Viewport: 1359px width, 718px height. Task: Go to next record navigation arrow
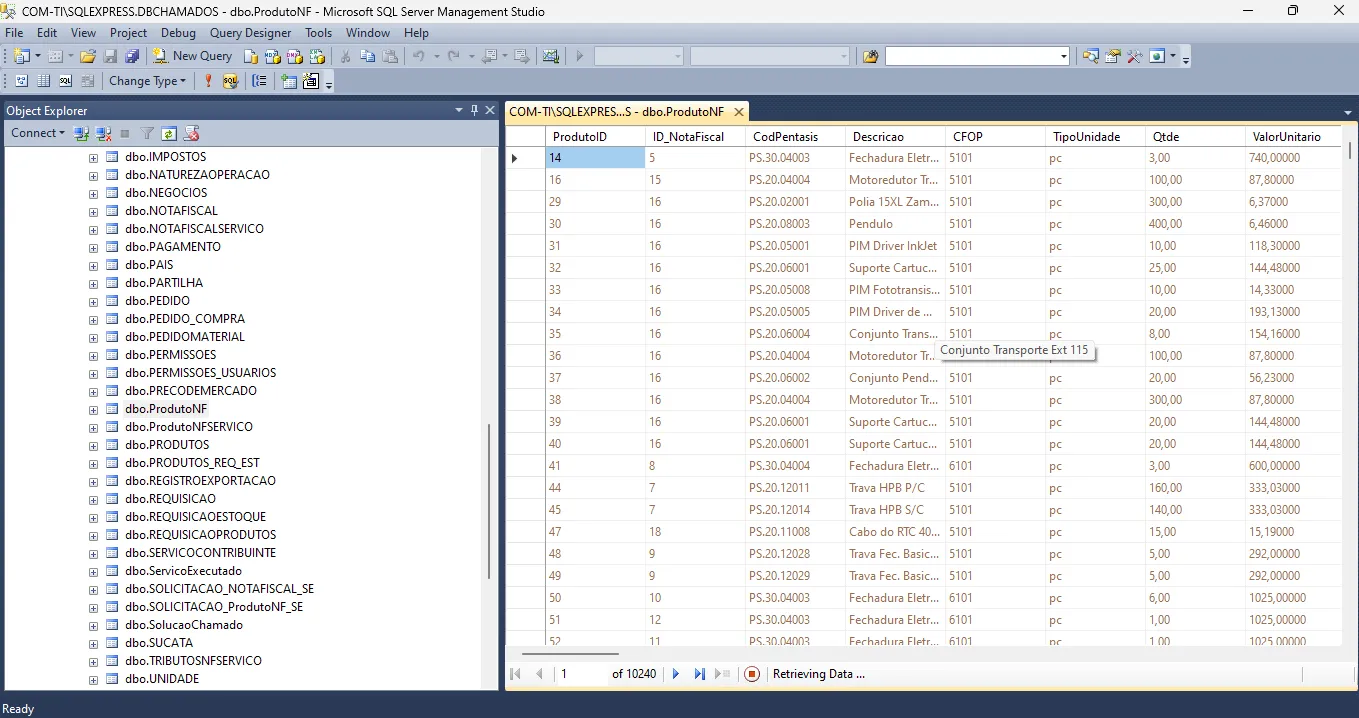click(676, 674)
